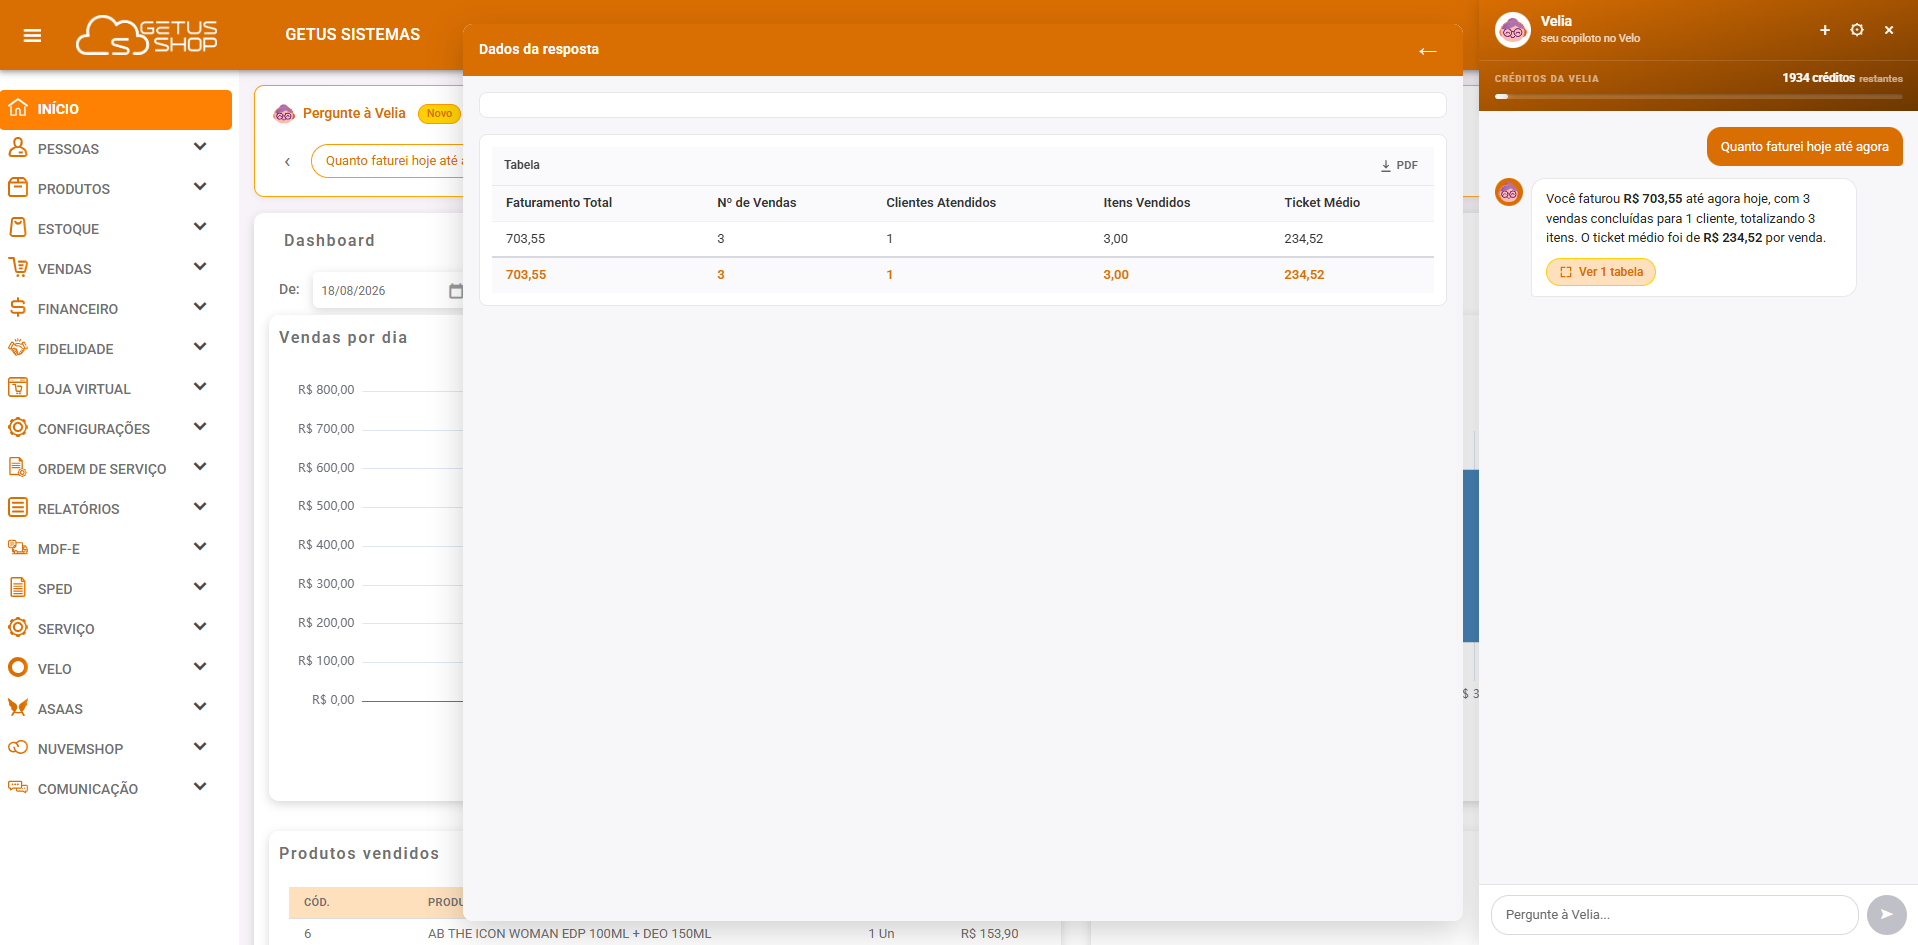Expand the CONFIGURAÇÕES chevron
1918x945 pixels.
(x=200, y=427)
